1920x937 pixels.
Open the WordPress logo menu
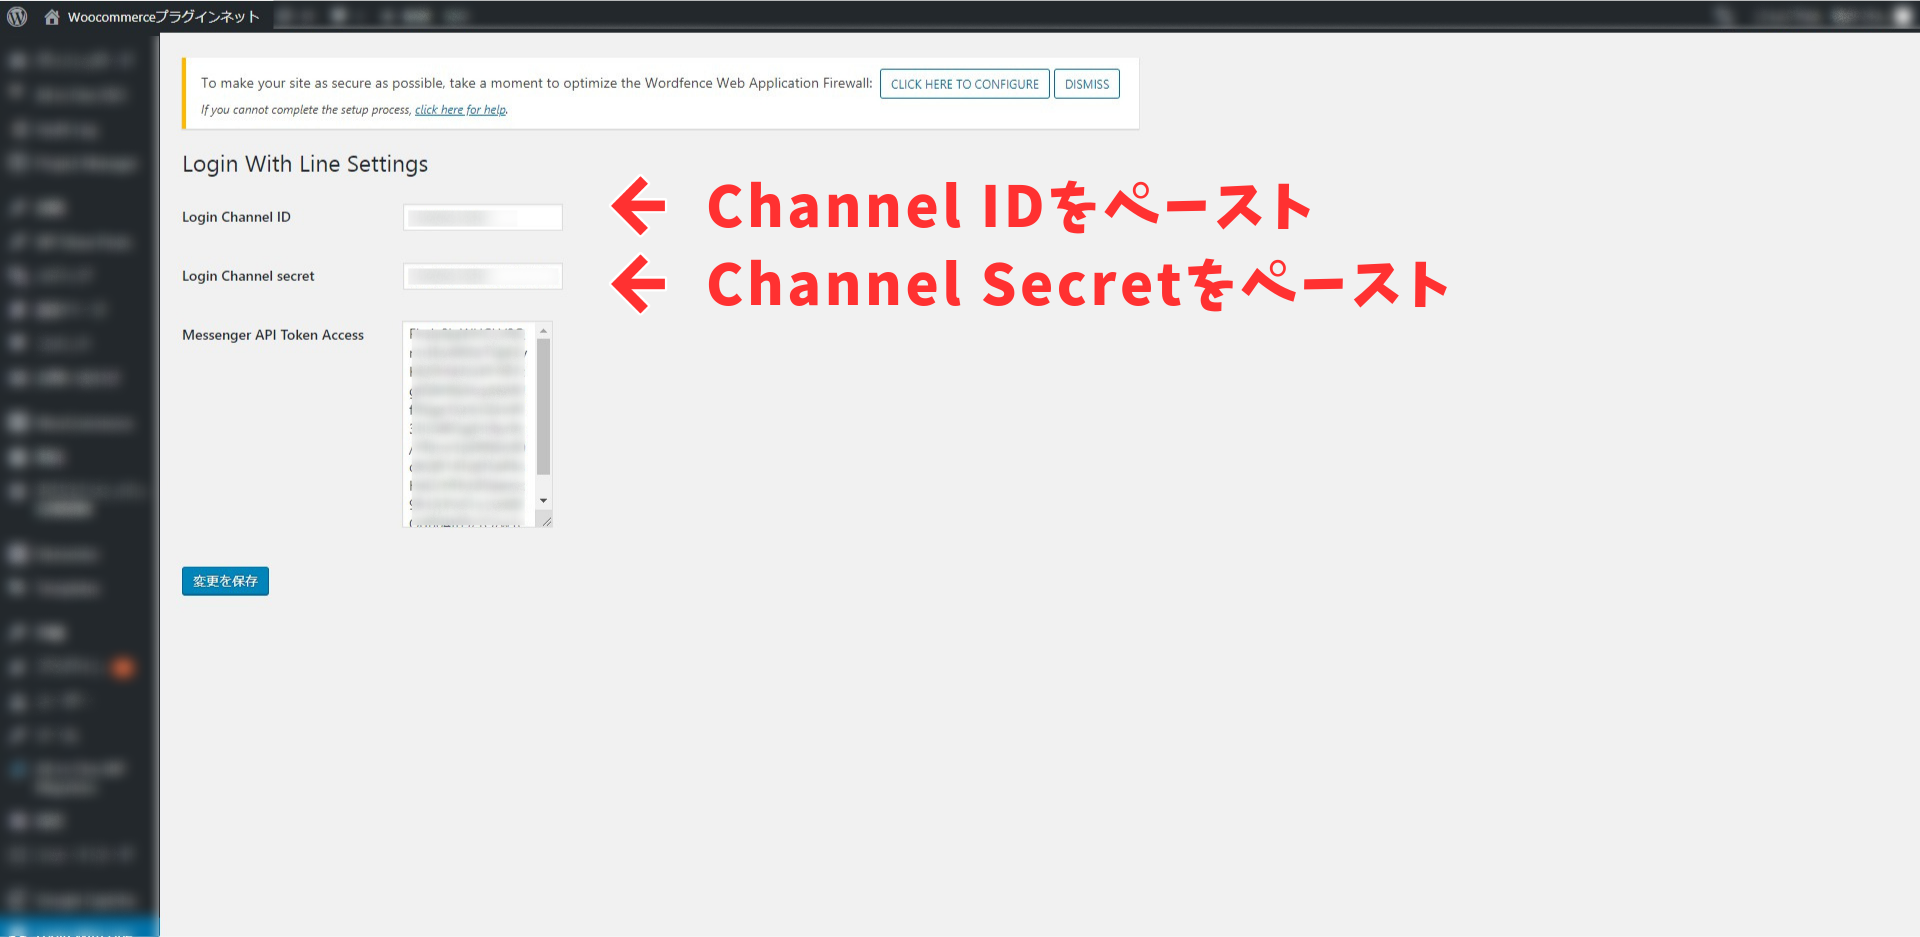[17, 17]
